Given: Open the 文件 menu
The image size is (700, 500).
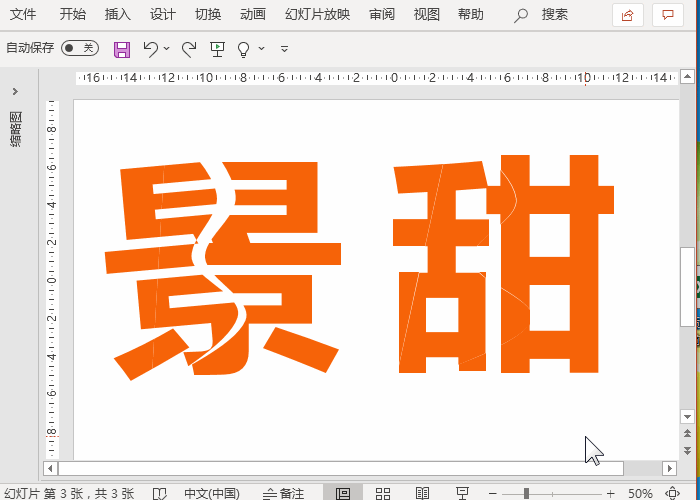Looking at the screenshot, I should [23, 14].
